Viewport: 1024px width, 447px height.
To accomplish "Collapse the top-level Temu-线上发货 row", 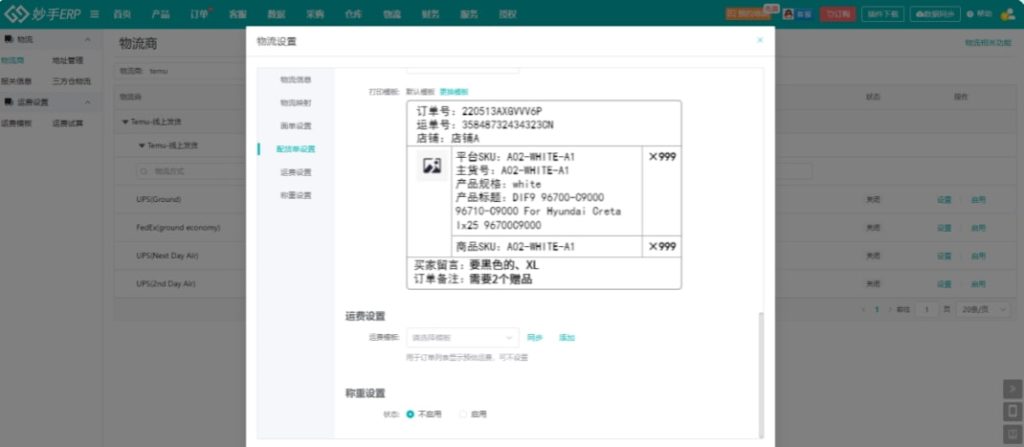I will 125,122.
